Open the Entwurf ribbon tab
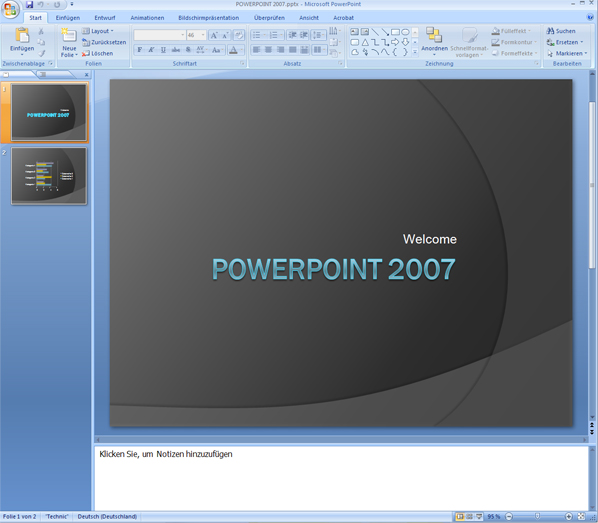This screenshot has width=598, height=523. [x=105, y=18]
